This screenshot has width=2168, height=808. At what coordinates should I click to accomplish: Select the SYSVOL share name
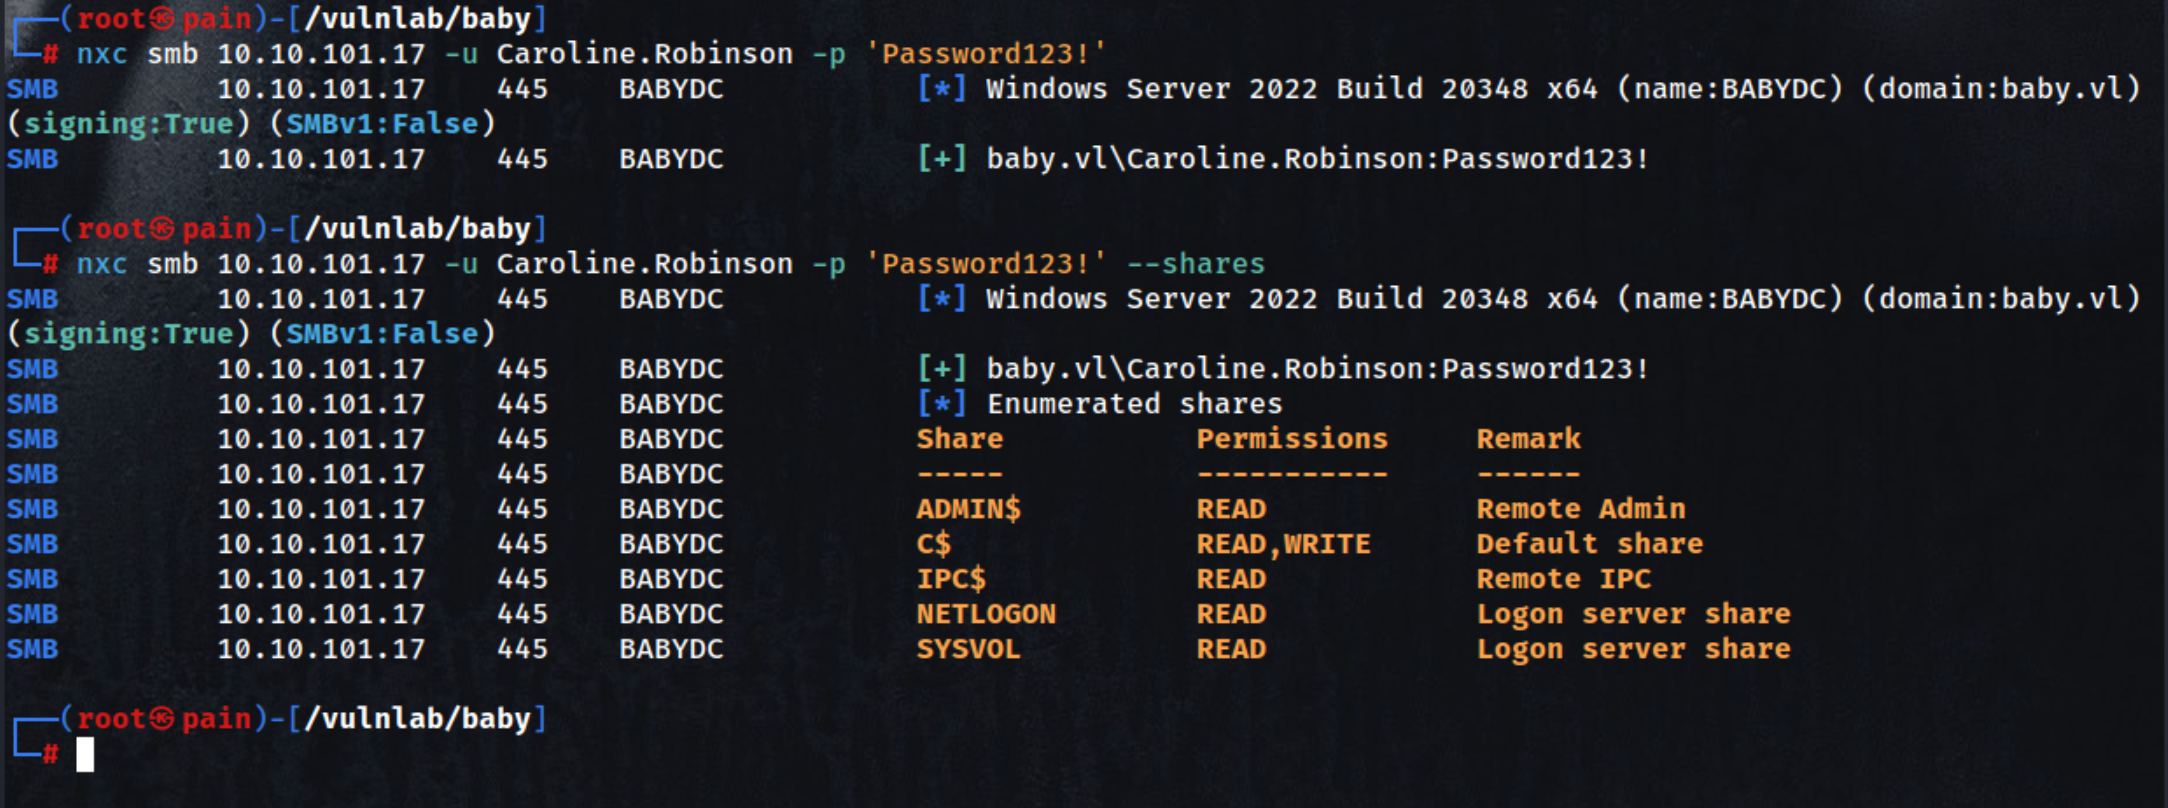(x=968, y=649)
